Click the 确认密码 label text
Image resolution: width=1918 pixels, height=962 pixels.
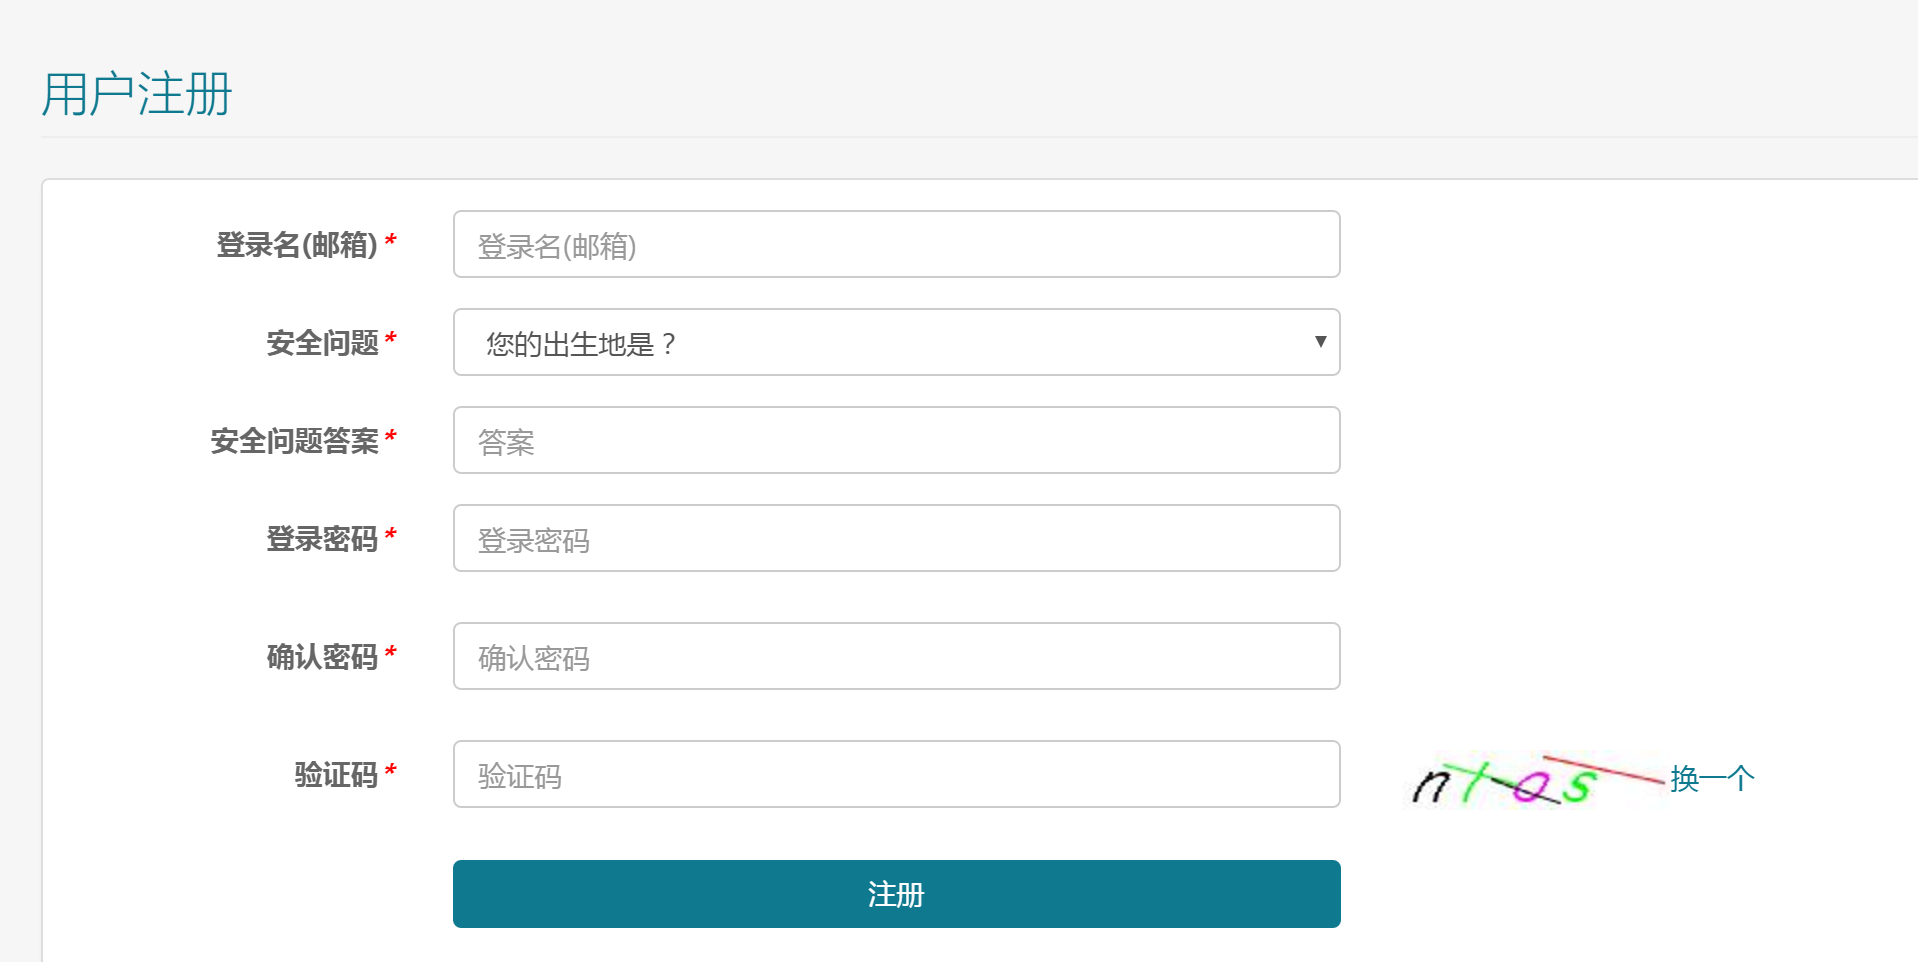coord(324,657)
